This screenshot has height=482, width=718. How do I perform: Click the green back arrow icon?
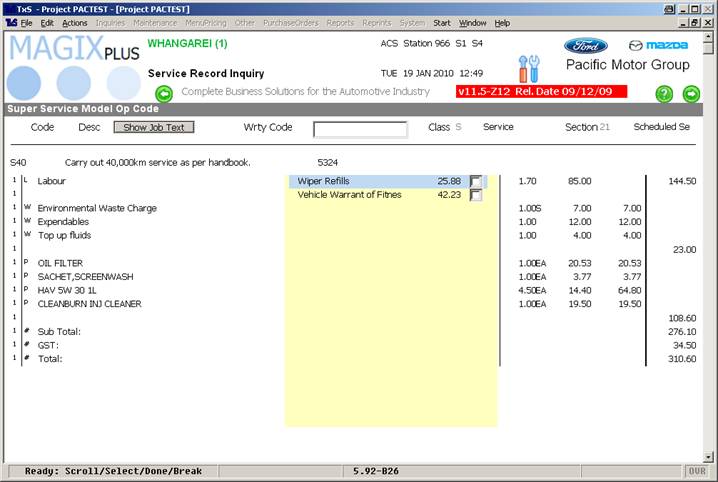tap(165, 94)
